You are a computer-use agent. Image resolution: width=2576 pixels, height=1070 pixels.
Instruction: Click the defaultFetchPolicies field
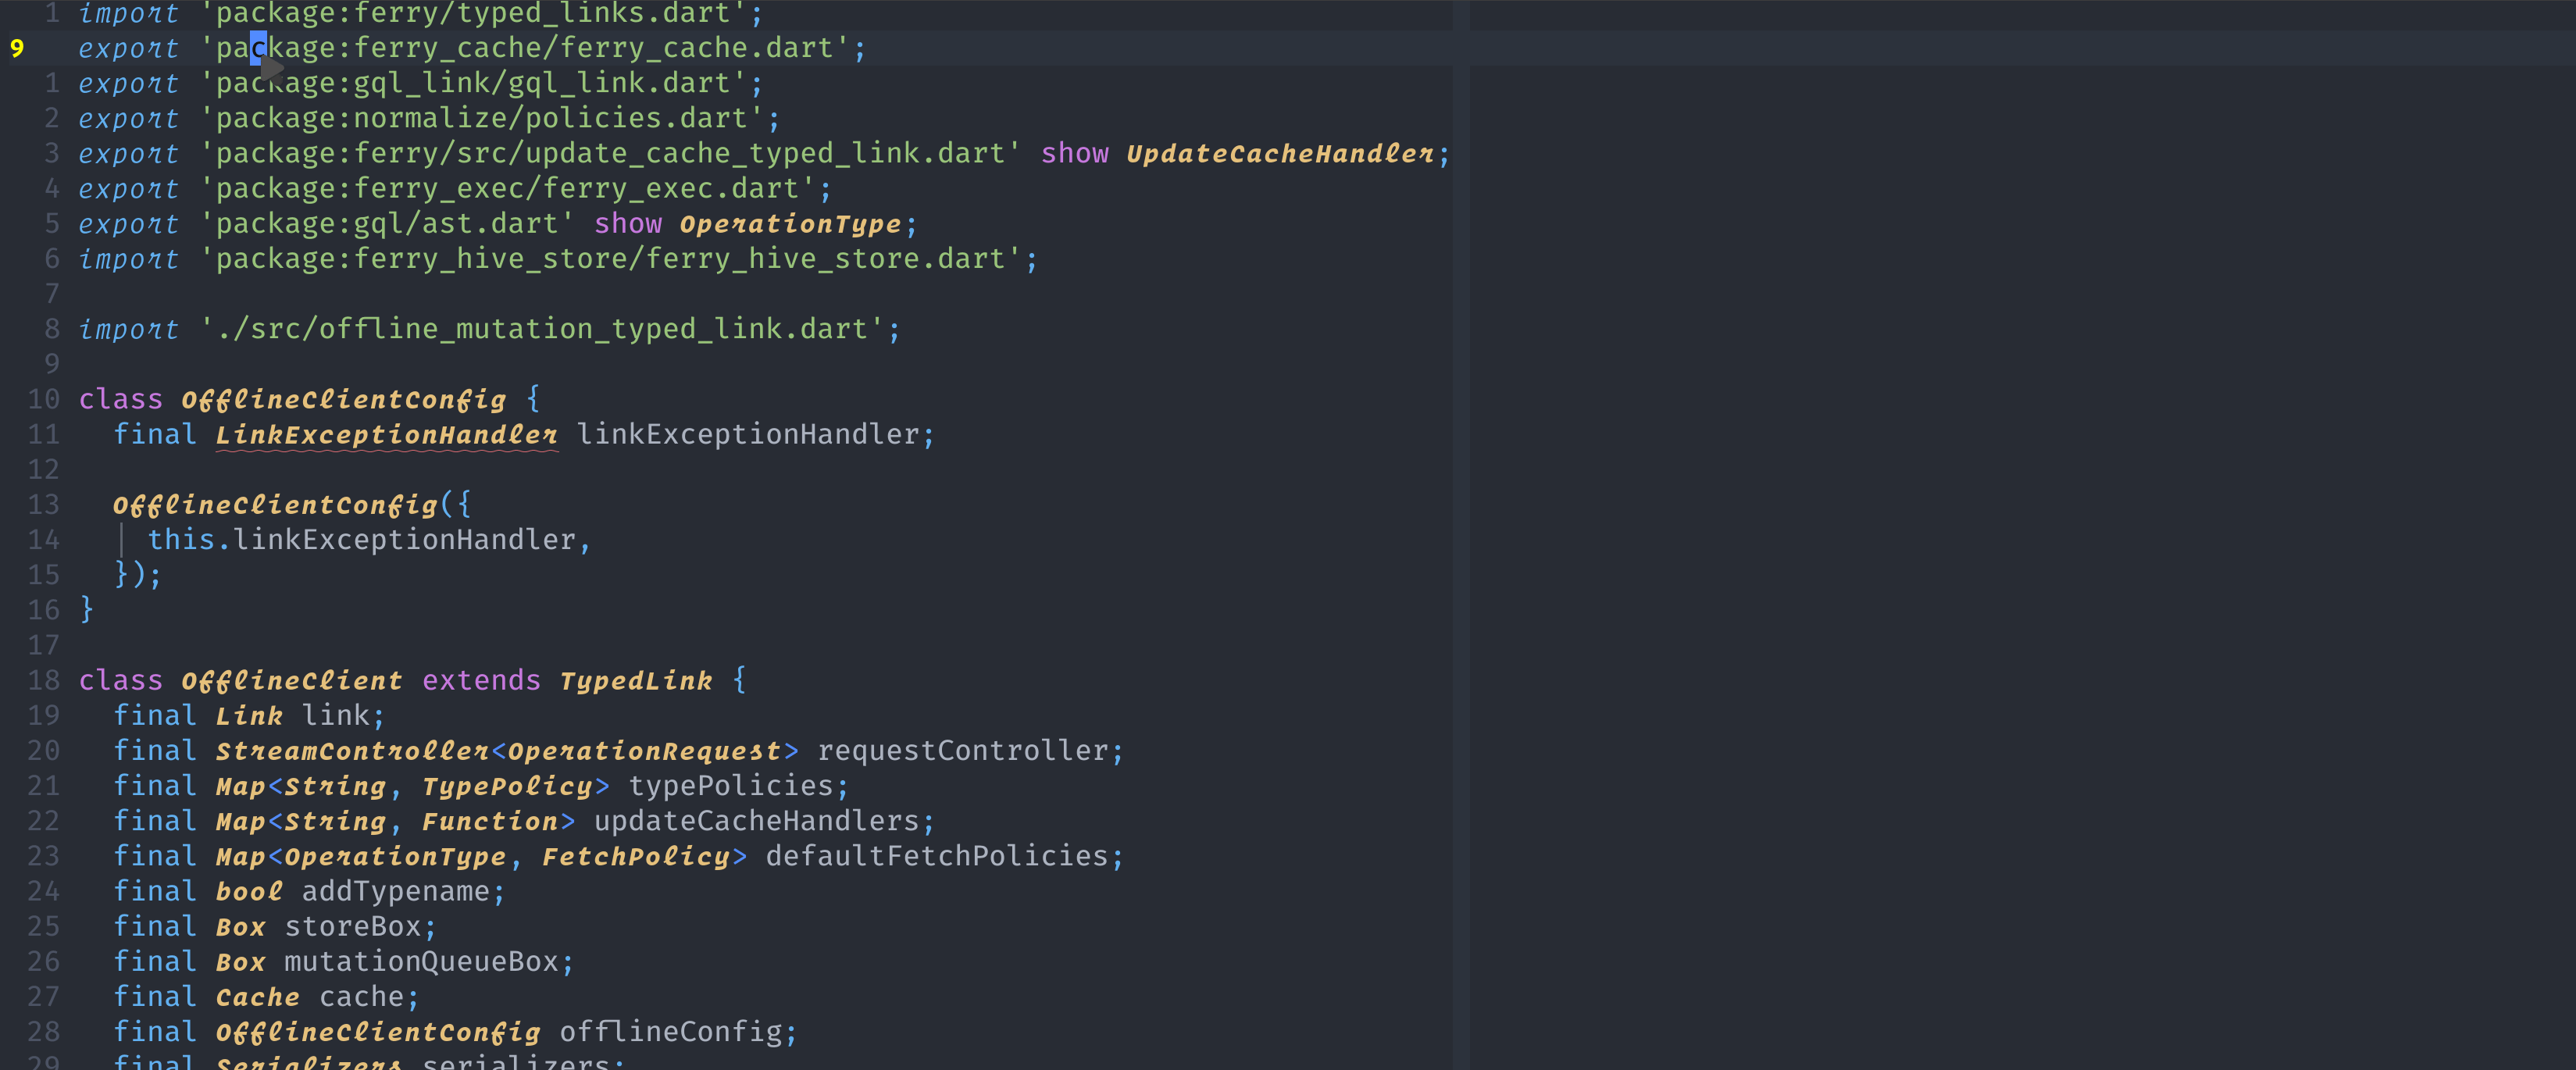tap(938, 856)
